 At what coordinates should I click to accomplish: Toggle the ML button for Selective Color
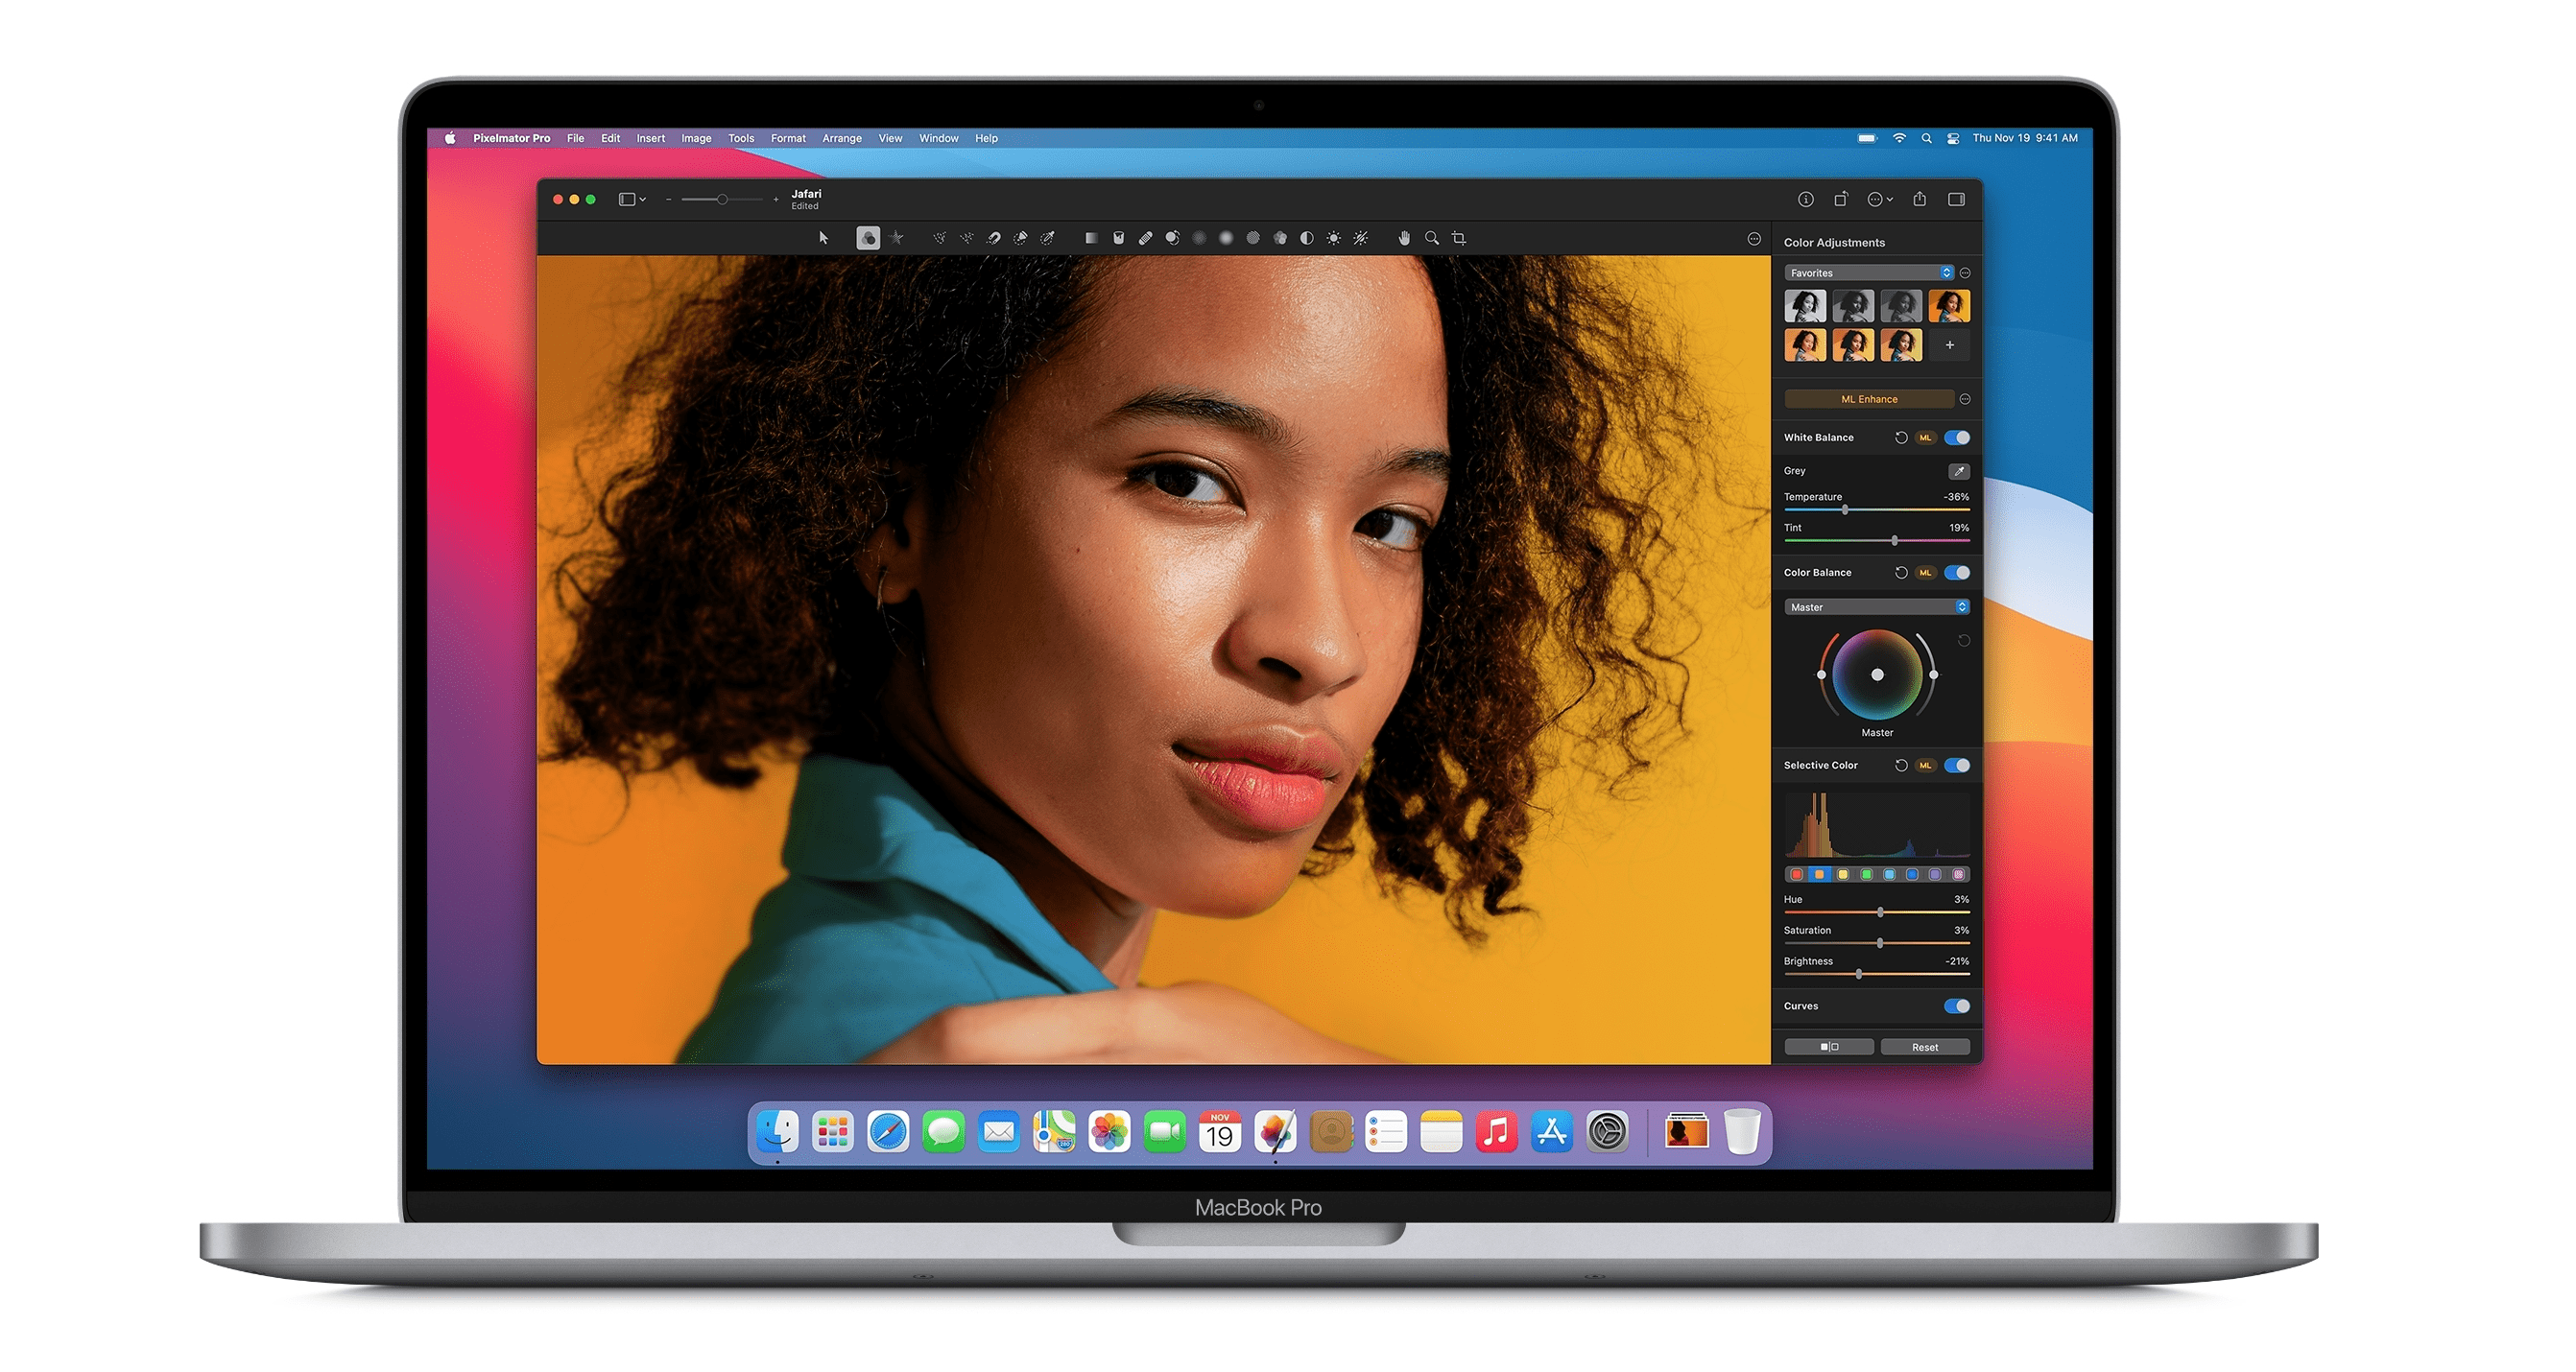point(1926,766)
